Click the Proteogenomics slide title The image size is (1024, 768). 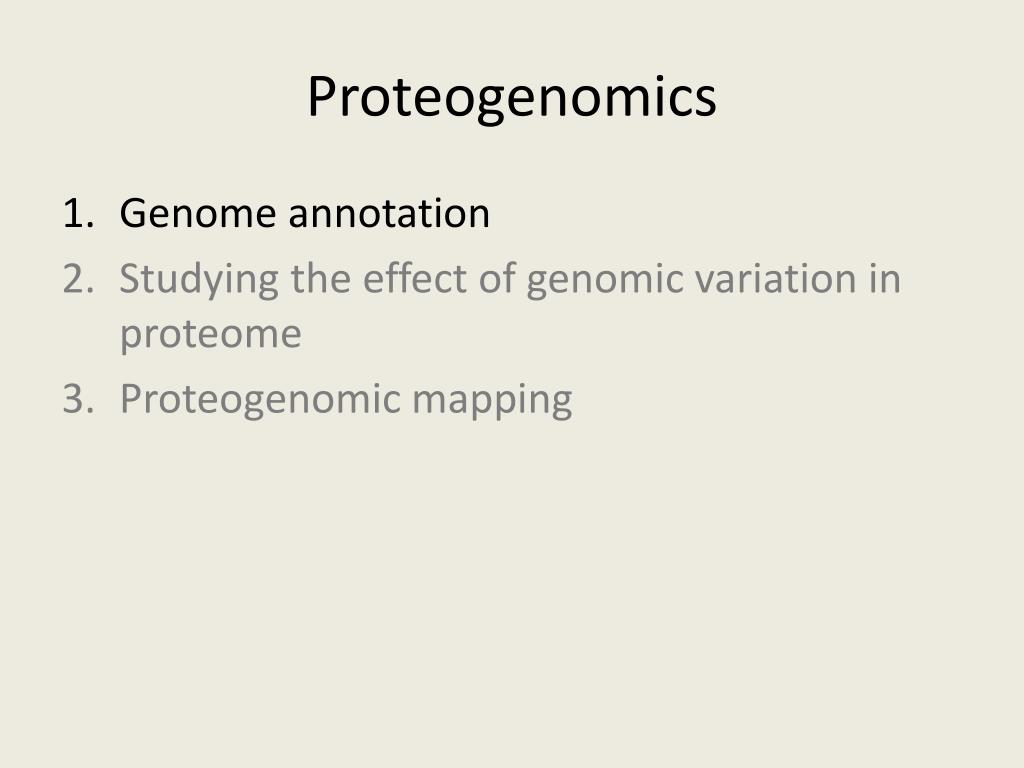click(512, 98)
